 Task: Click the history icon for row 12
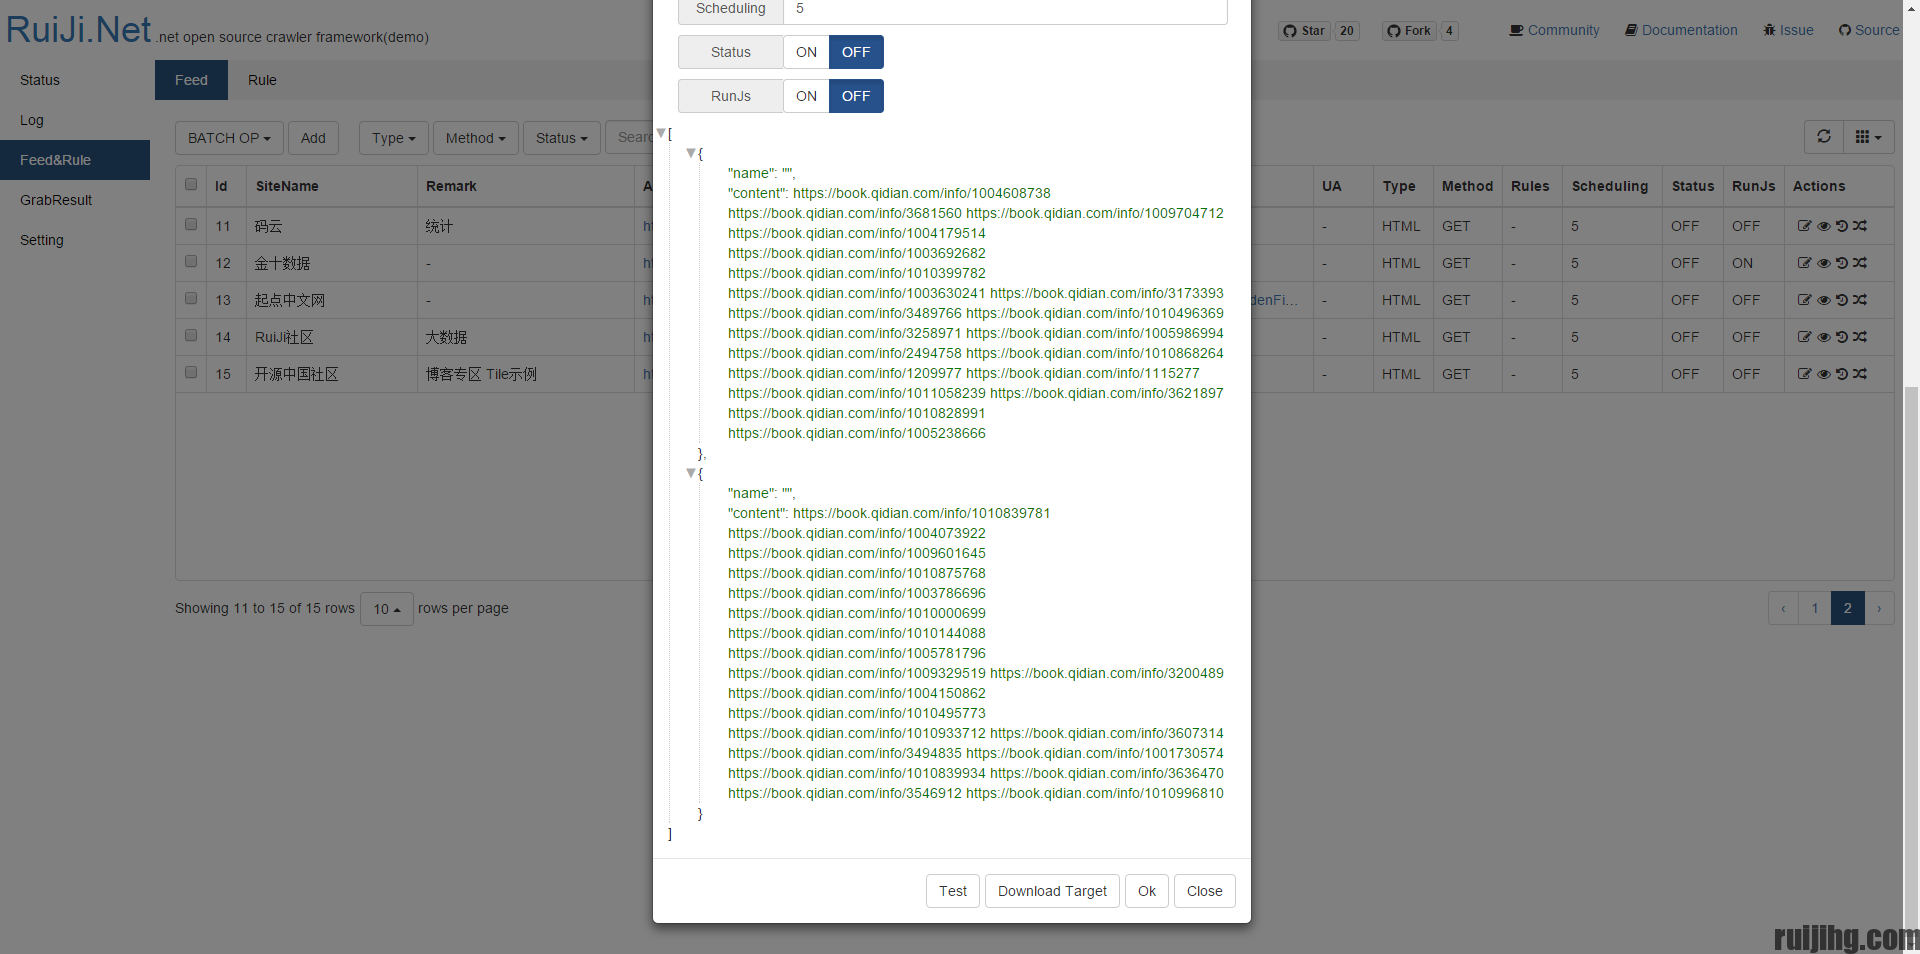click(1841, 263)
